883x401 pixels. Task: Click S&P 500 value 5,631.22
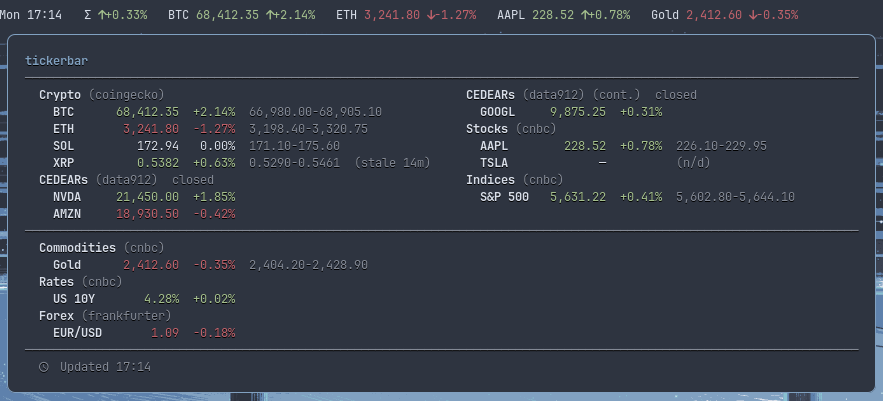pyautogui.click(x=578, y=197)
